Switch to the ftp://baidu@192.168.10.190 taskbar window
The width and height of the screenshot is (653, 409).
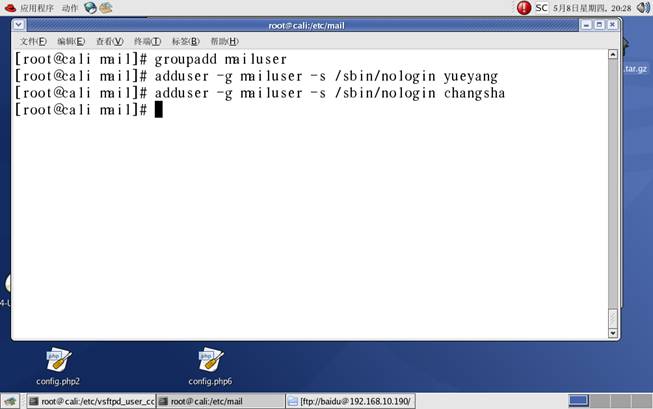pyautogui.click(x=350, y=401)
